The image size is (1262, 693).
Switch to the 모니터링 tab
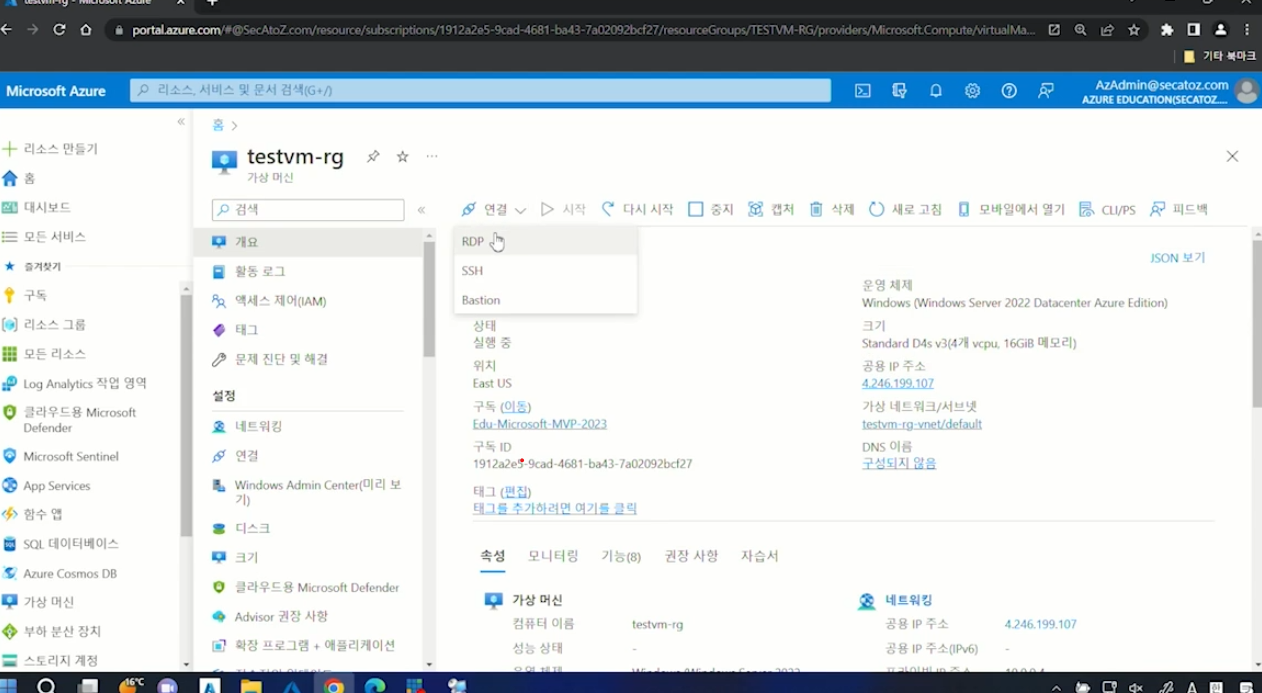tap(553, 556)
